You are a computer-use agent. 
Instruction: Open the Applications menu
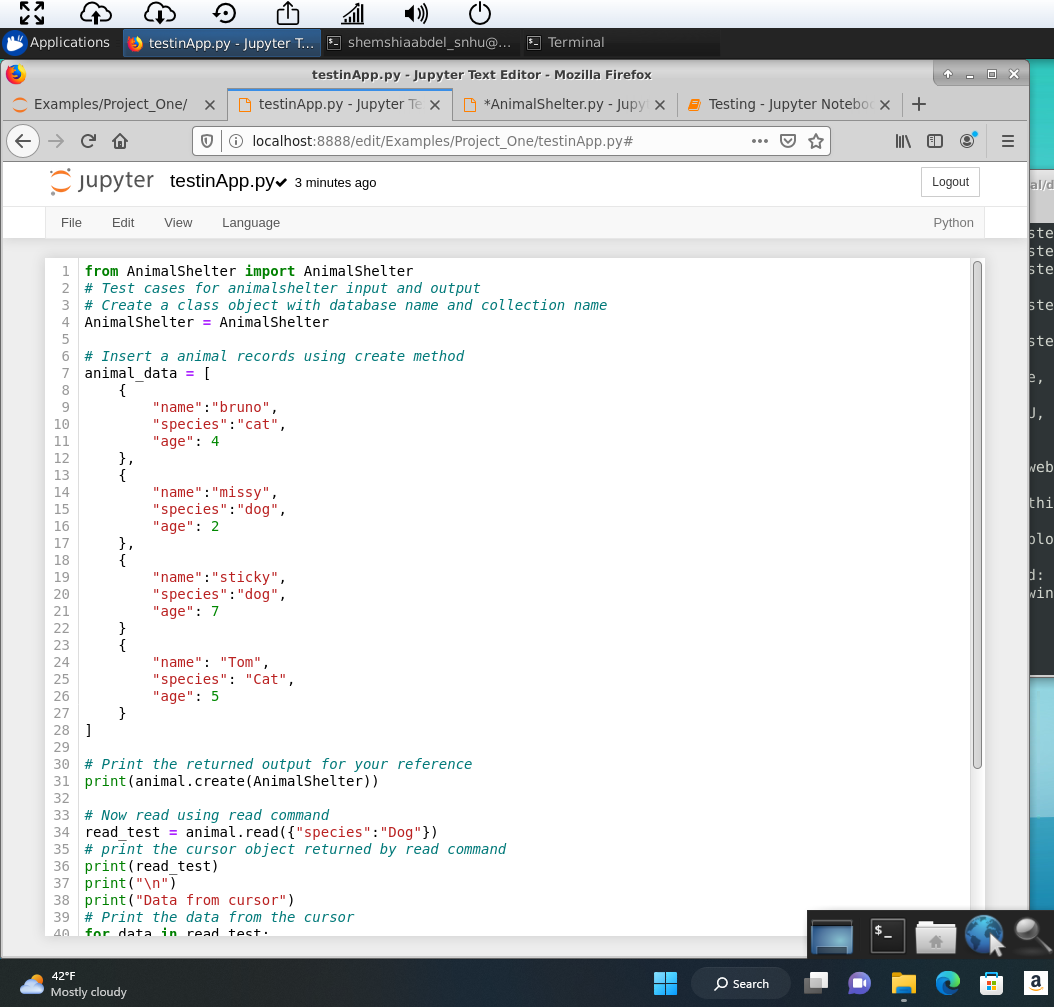click(58, 42)
